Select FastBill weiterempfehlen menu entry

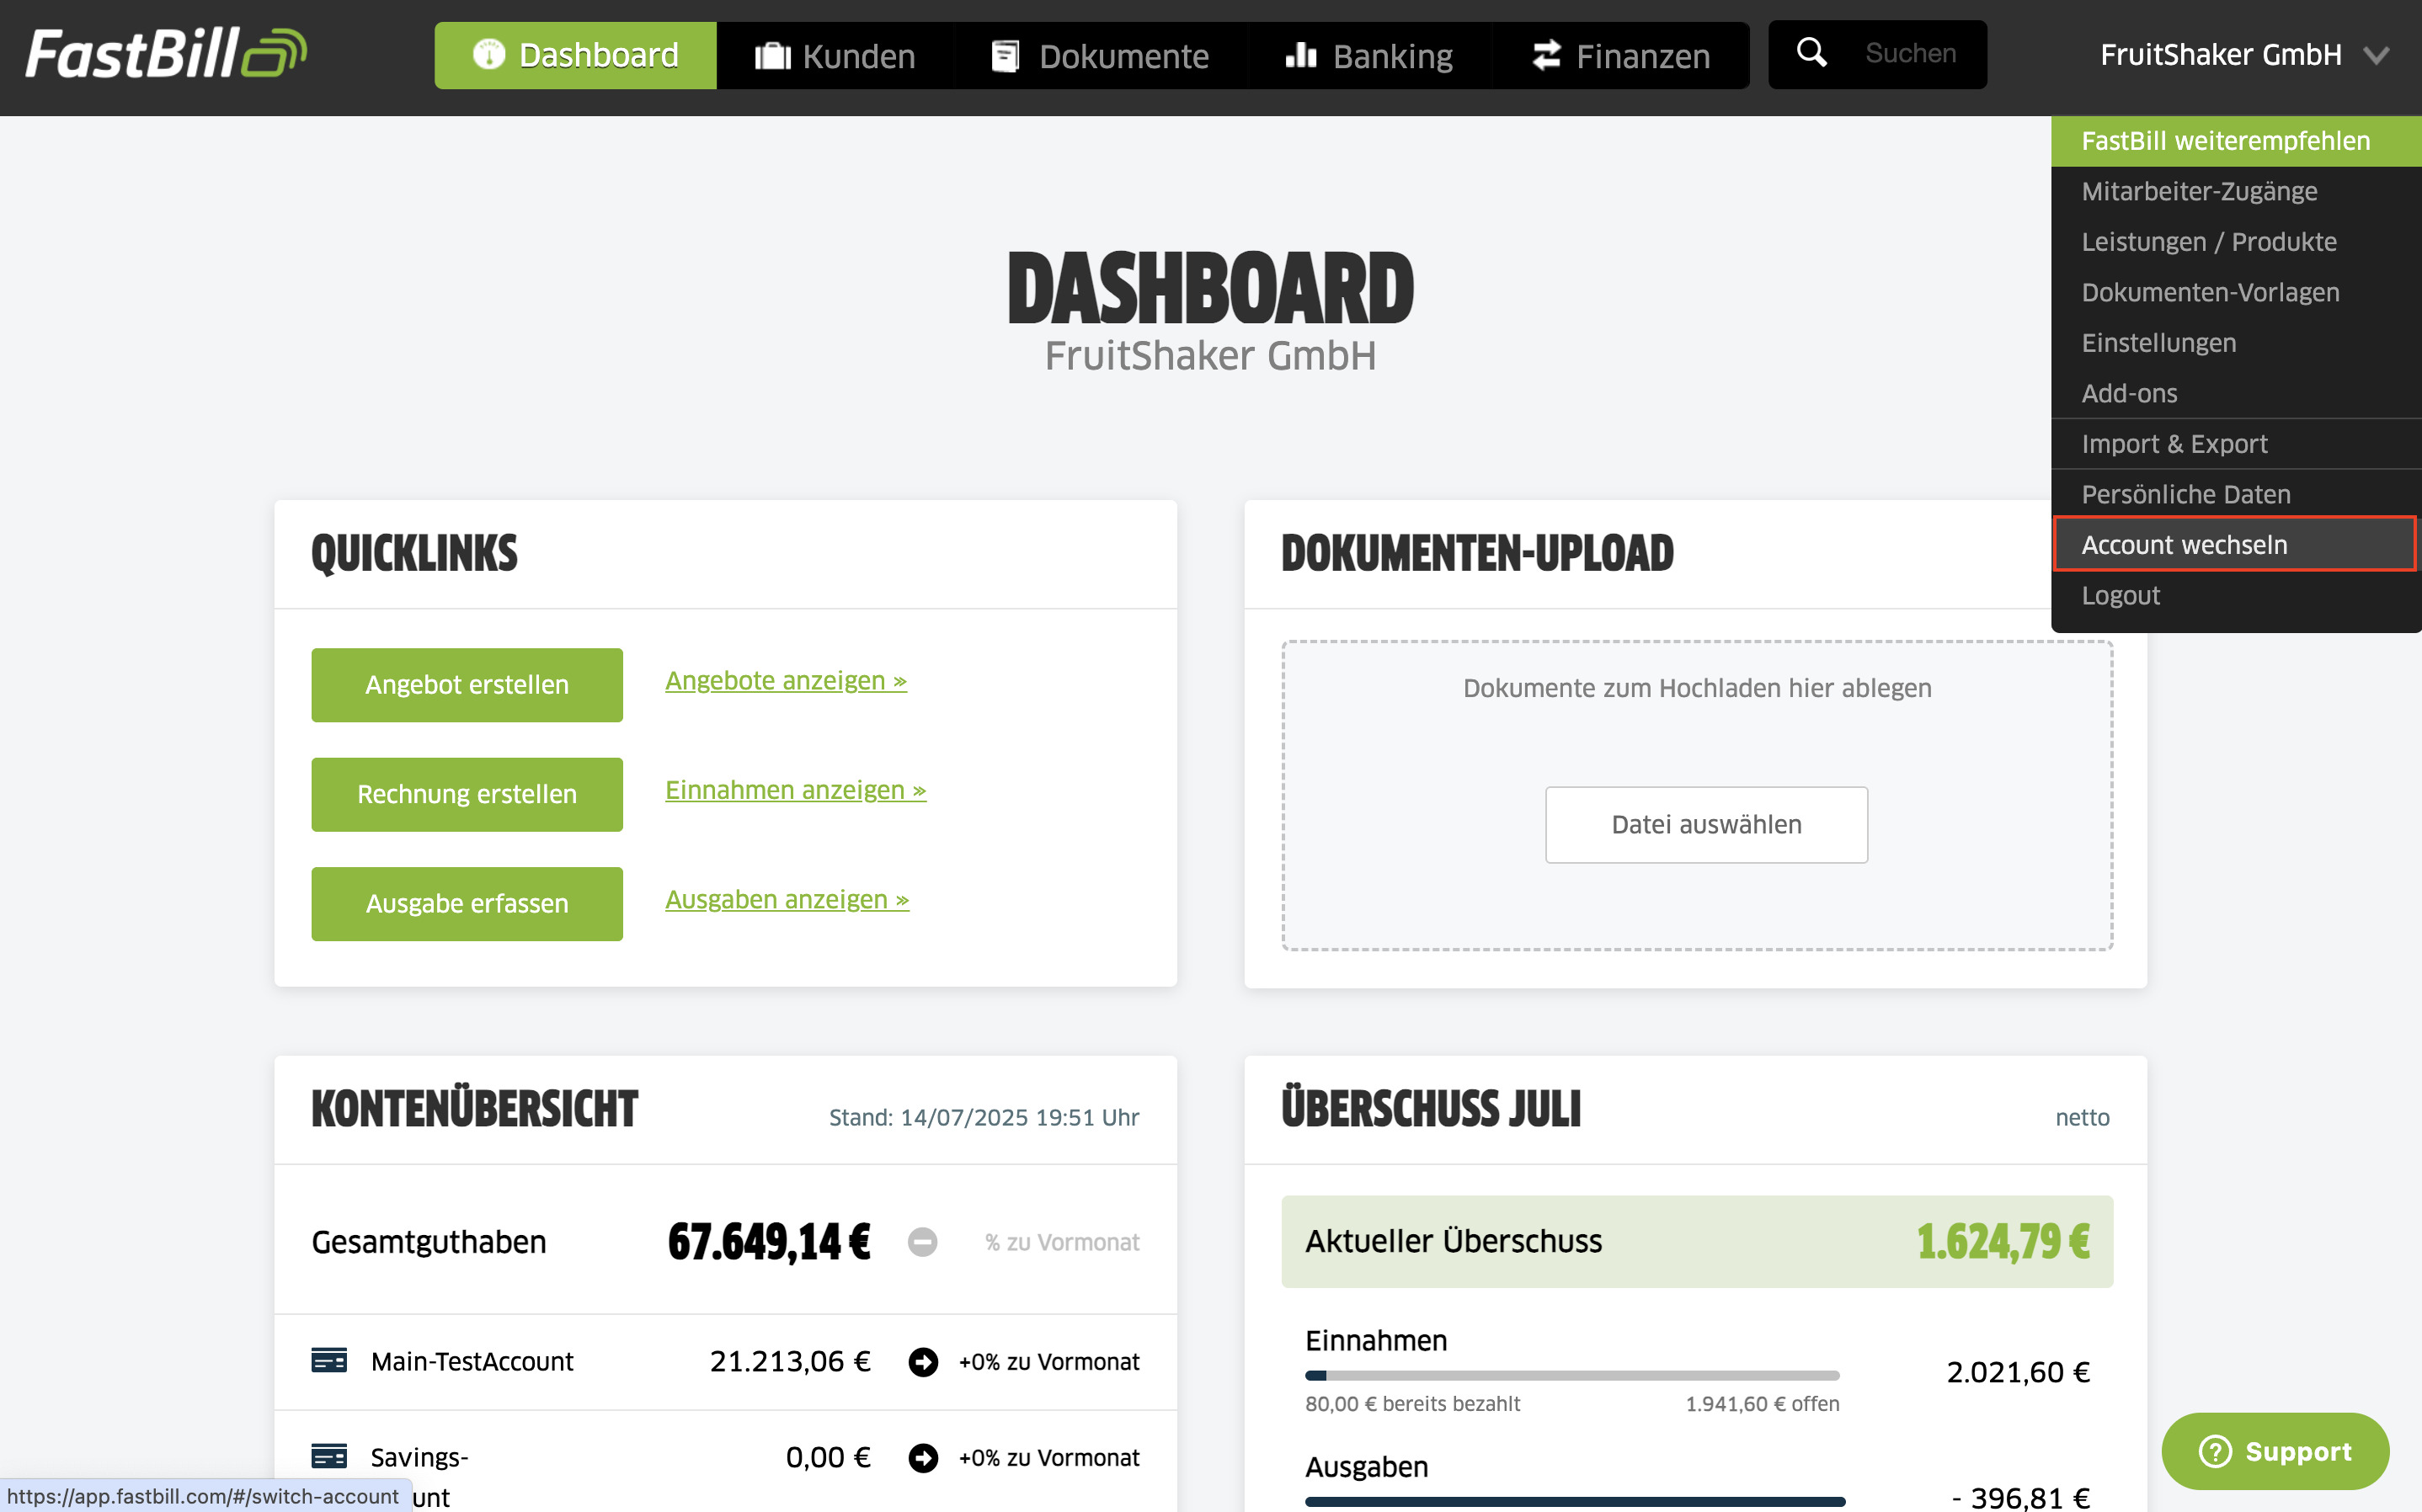(x=2236, y=141)
